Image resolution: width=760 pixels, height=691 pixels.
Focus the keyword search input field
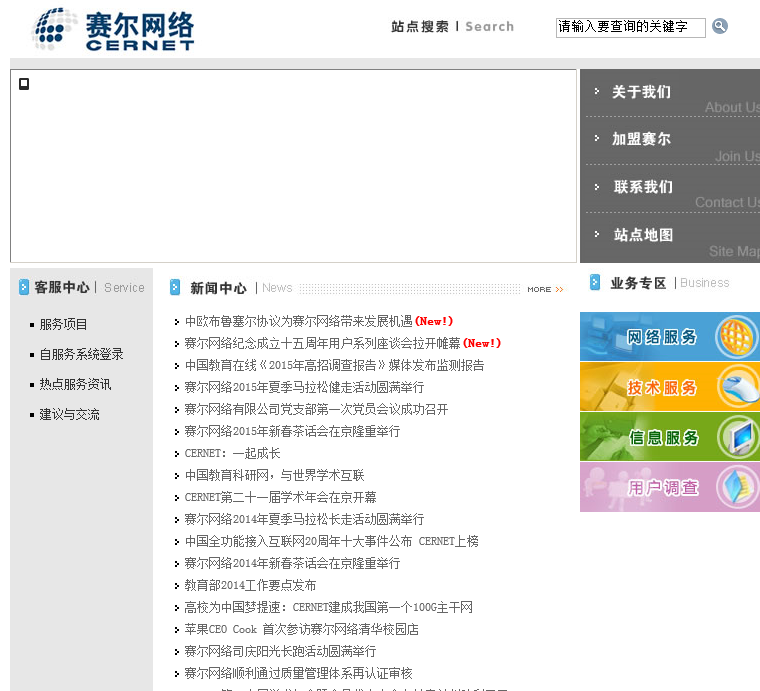point(630,27)
